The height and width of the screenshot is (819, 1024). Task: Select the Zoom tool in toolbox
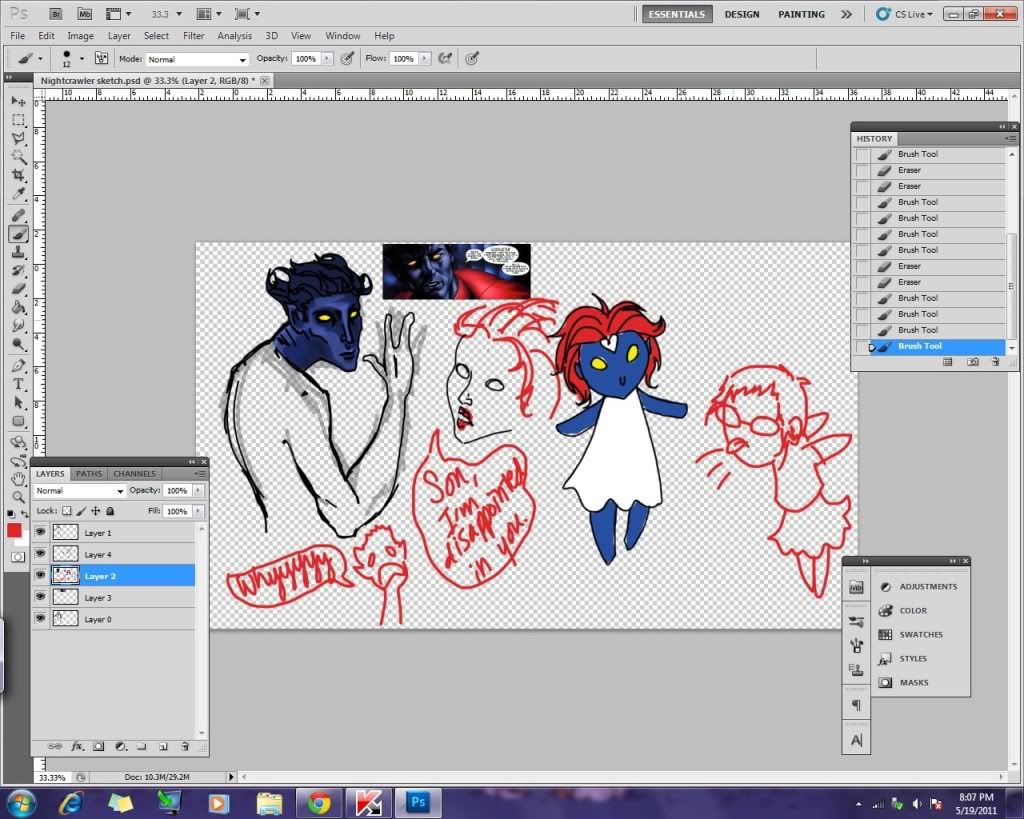pos(18,497)
